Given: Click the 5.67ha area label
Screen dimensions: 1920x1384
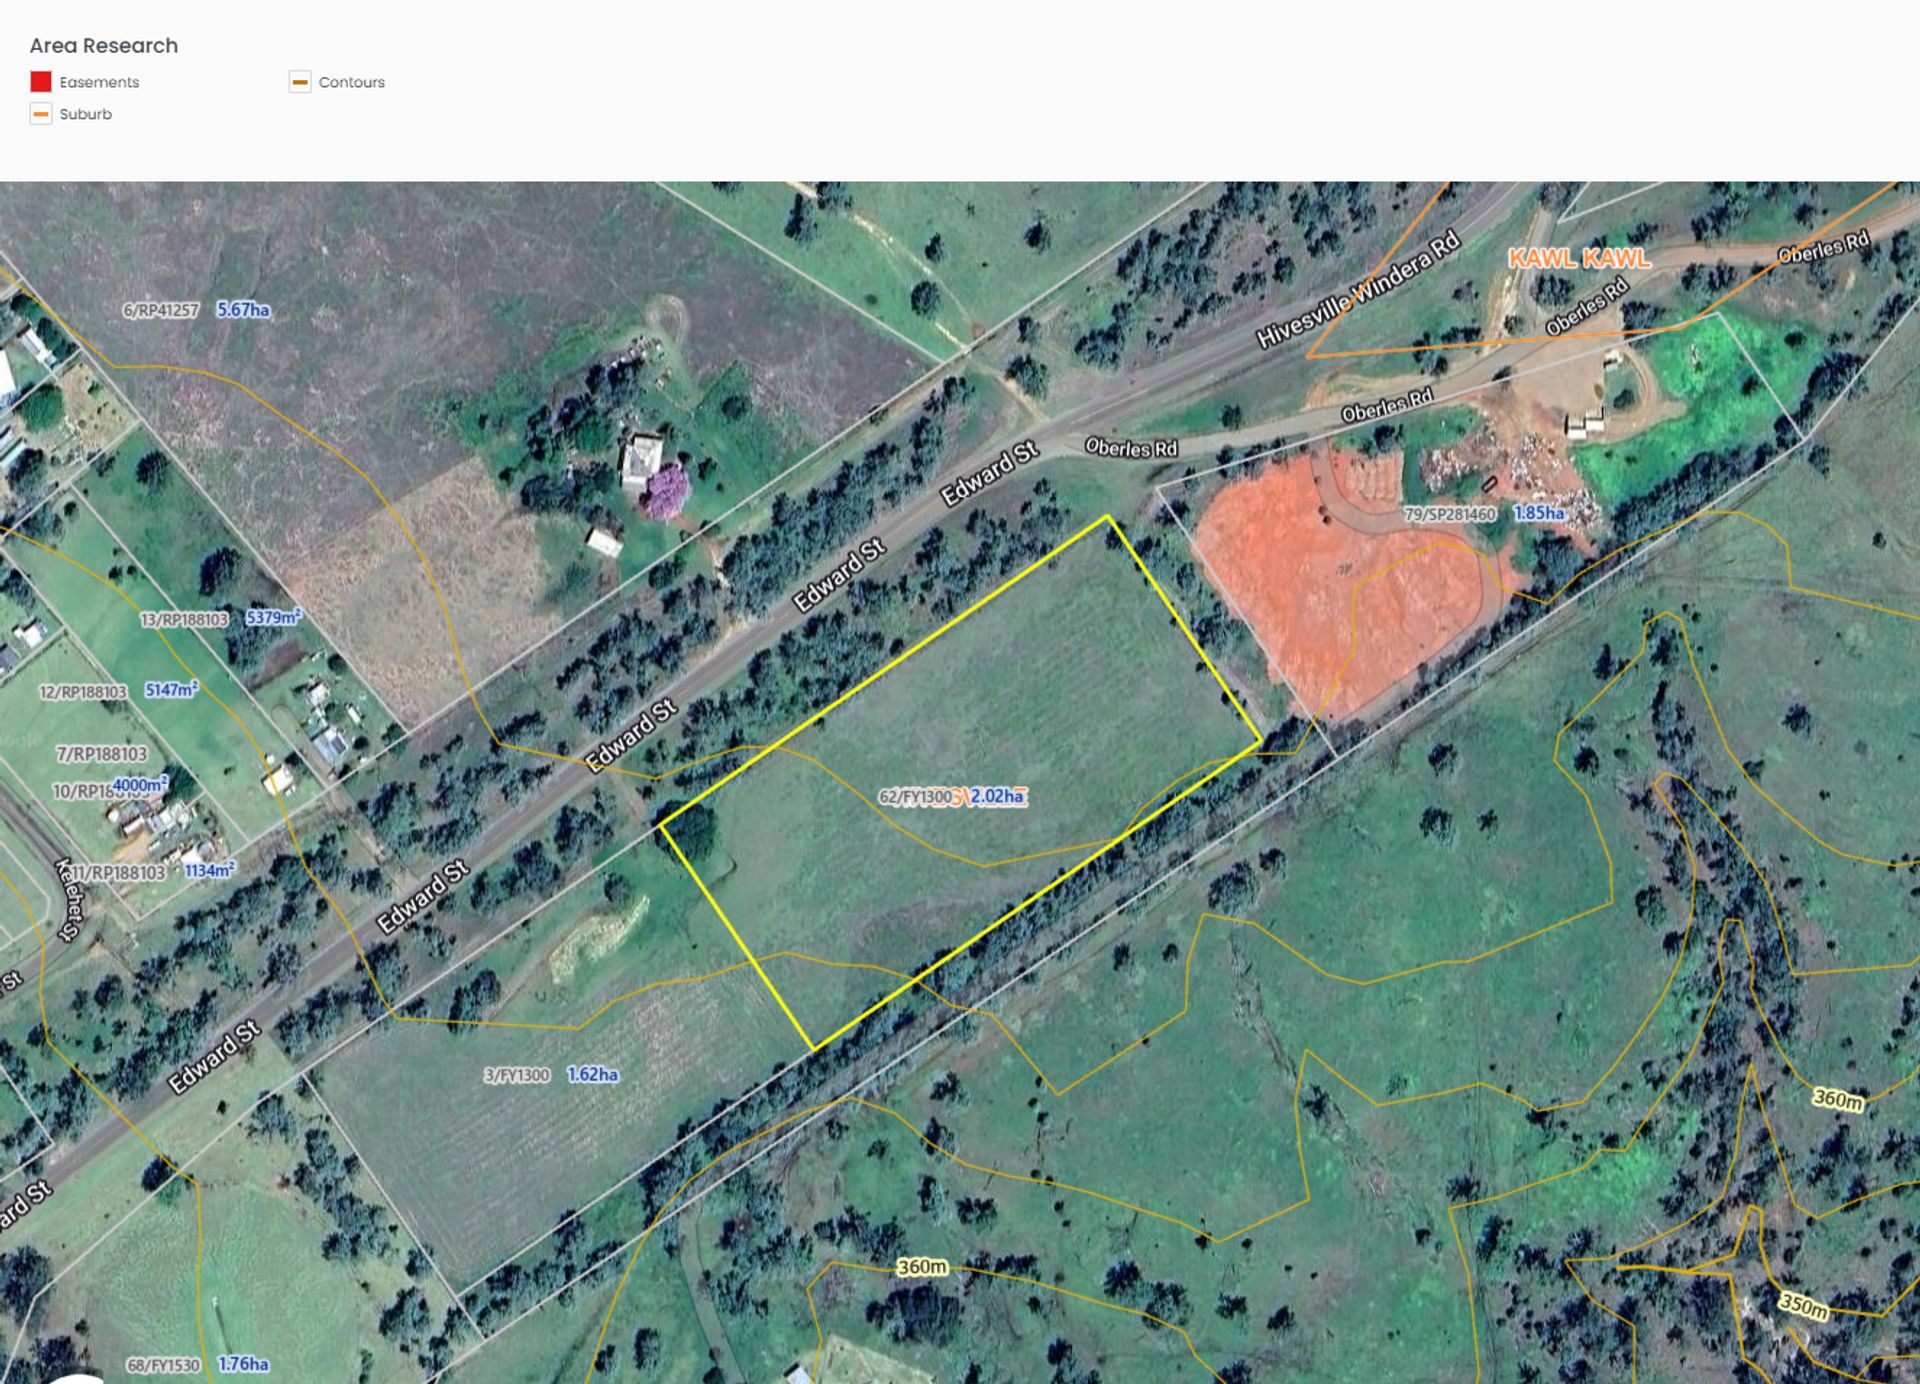Looking at the screenshot, I should 243,310.
